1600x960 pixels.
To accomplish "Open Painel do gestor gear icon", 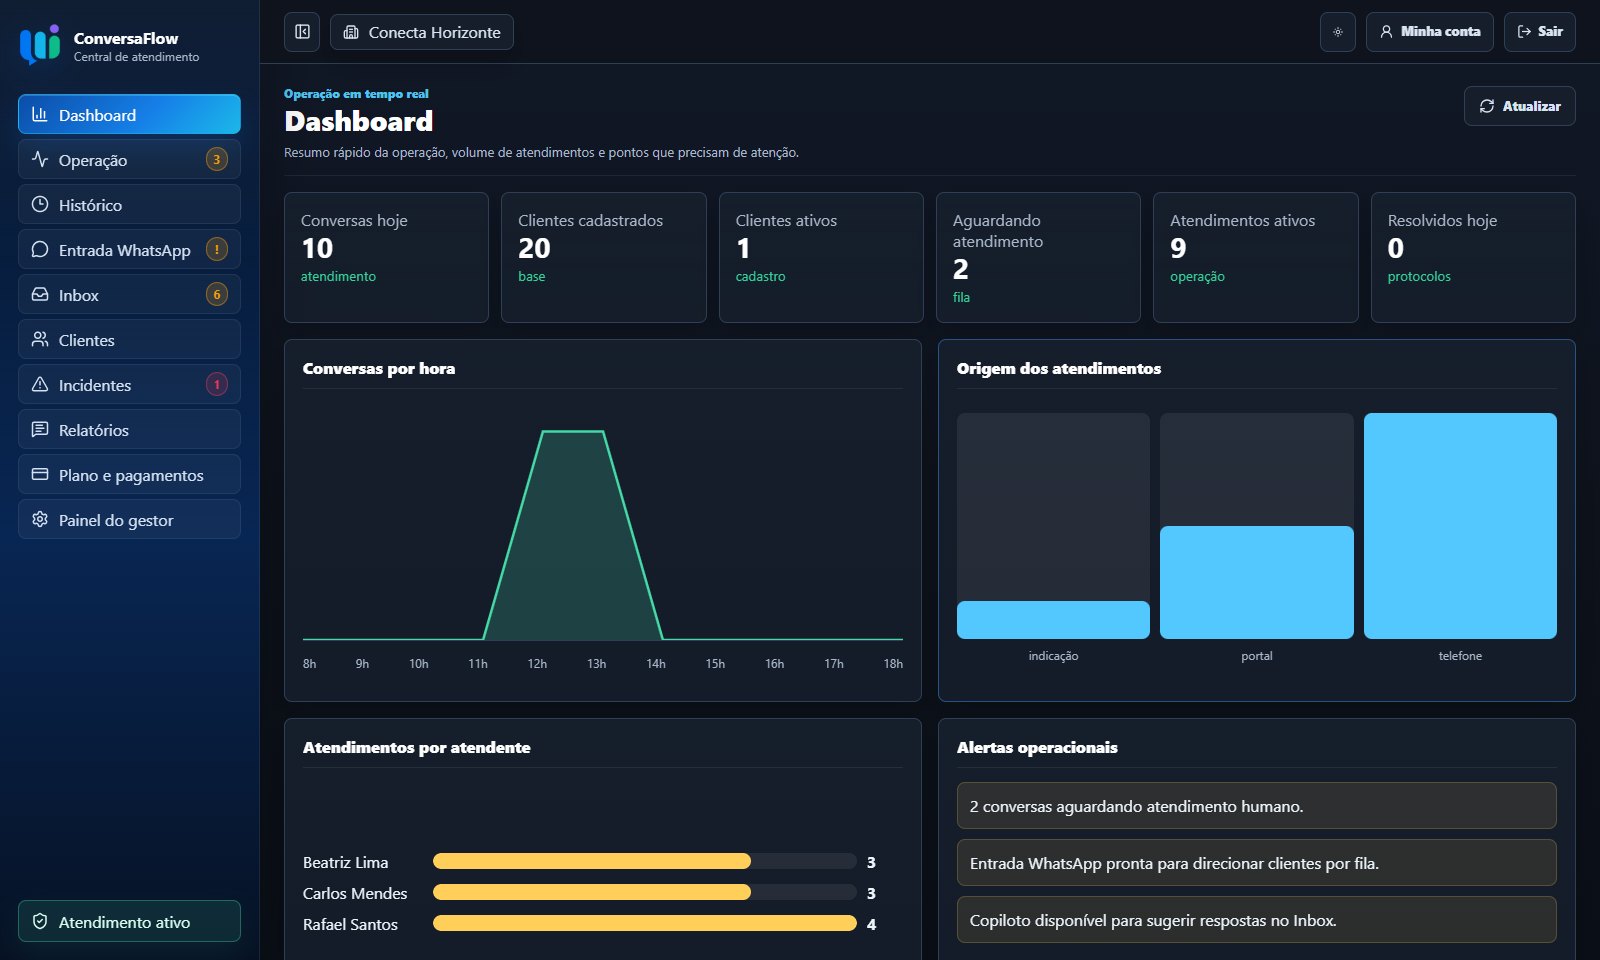I will tap(40, 519).
